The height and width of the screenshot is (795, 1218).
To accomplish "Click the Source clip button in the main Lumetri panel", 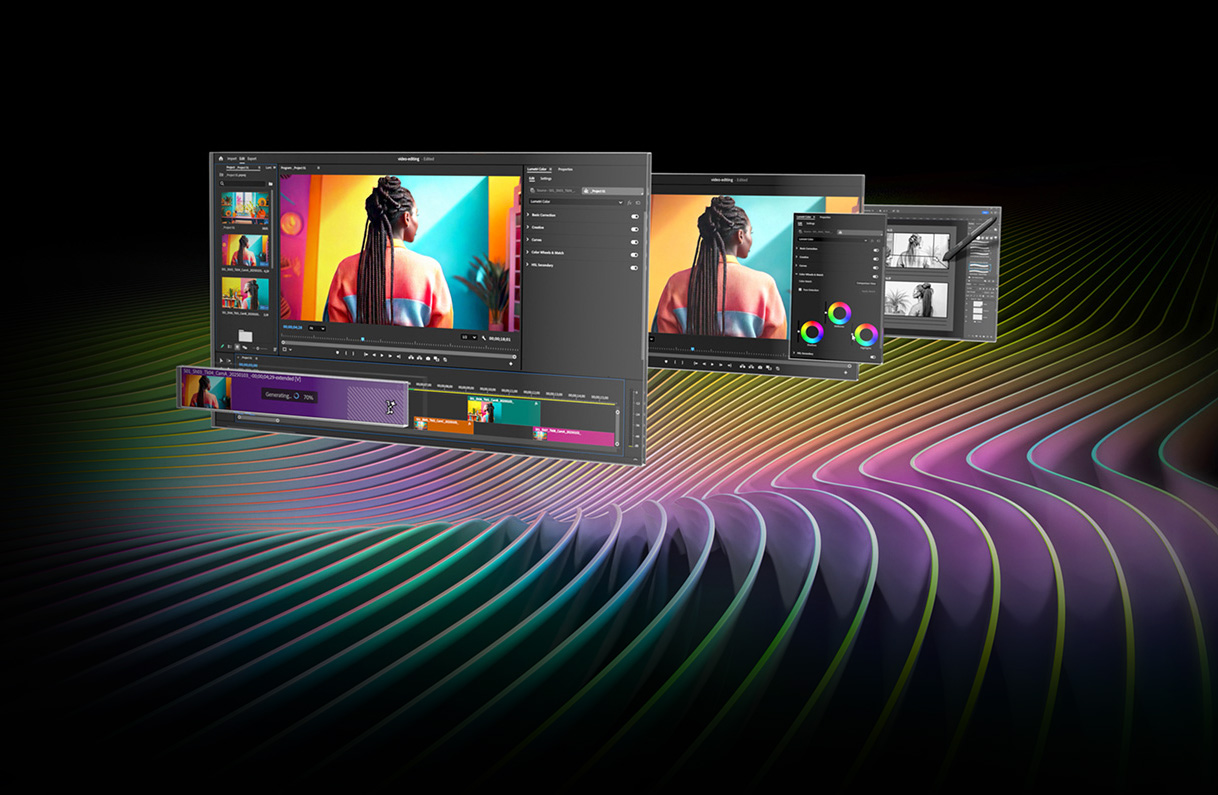I will (x=552, y=189).
